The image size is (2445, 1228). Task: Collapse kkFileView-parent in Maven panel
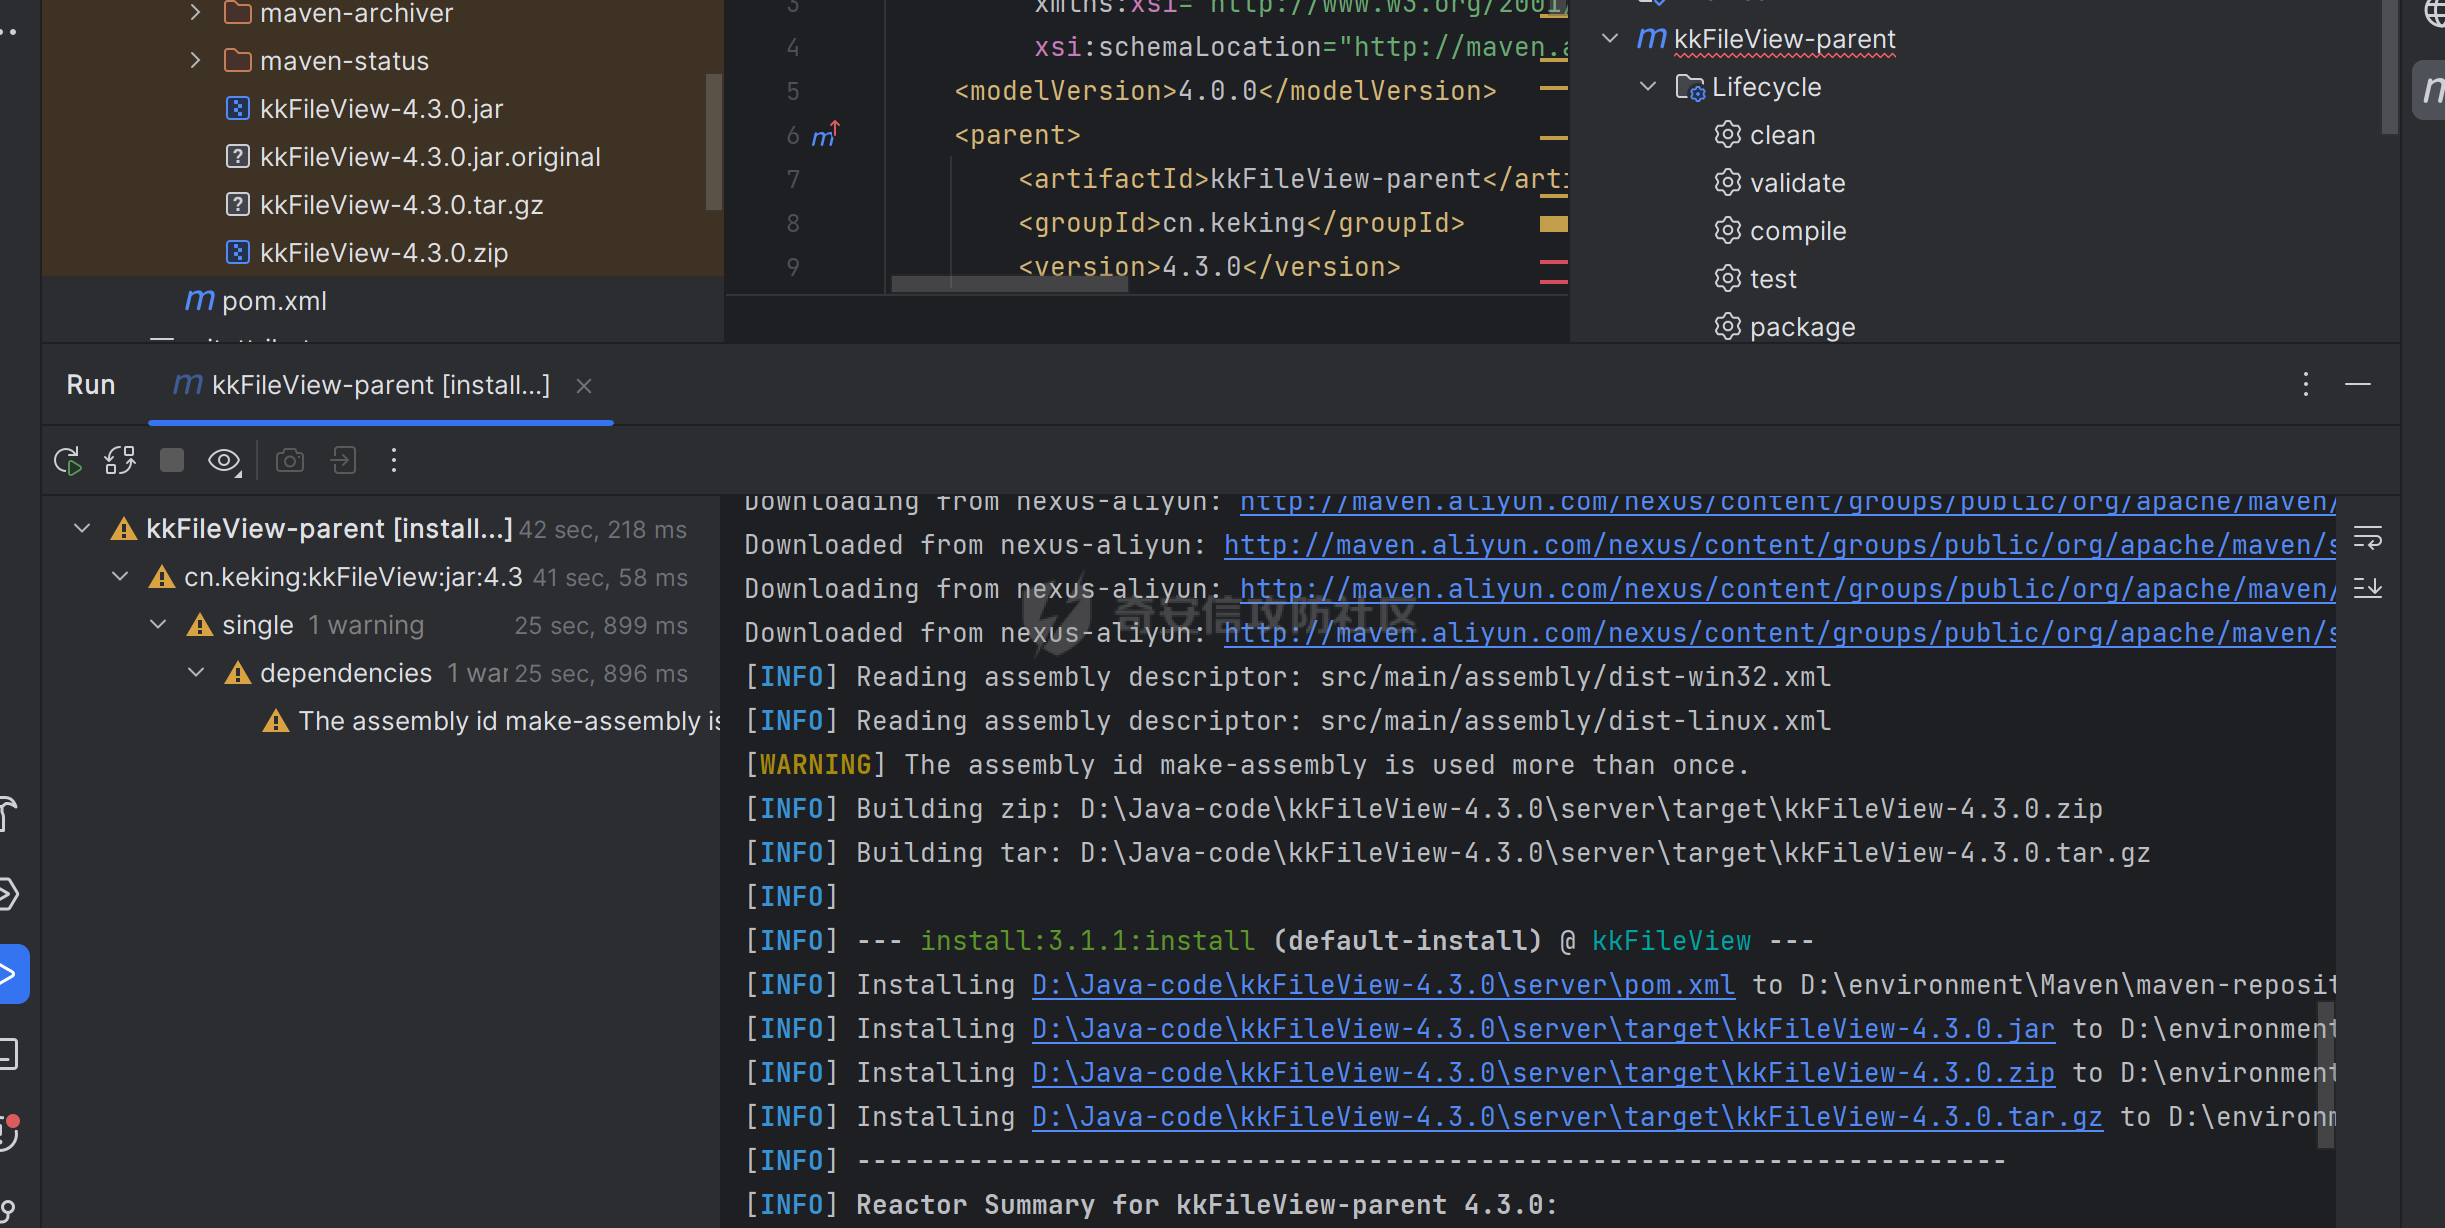[x=1610, y=39]
